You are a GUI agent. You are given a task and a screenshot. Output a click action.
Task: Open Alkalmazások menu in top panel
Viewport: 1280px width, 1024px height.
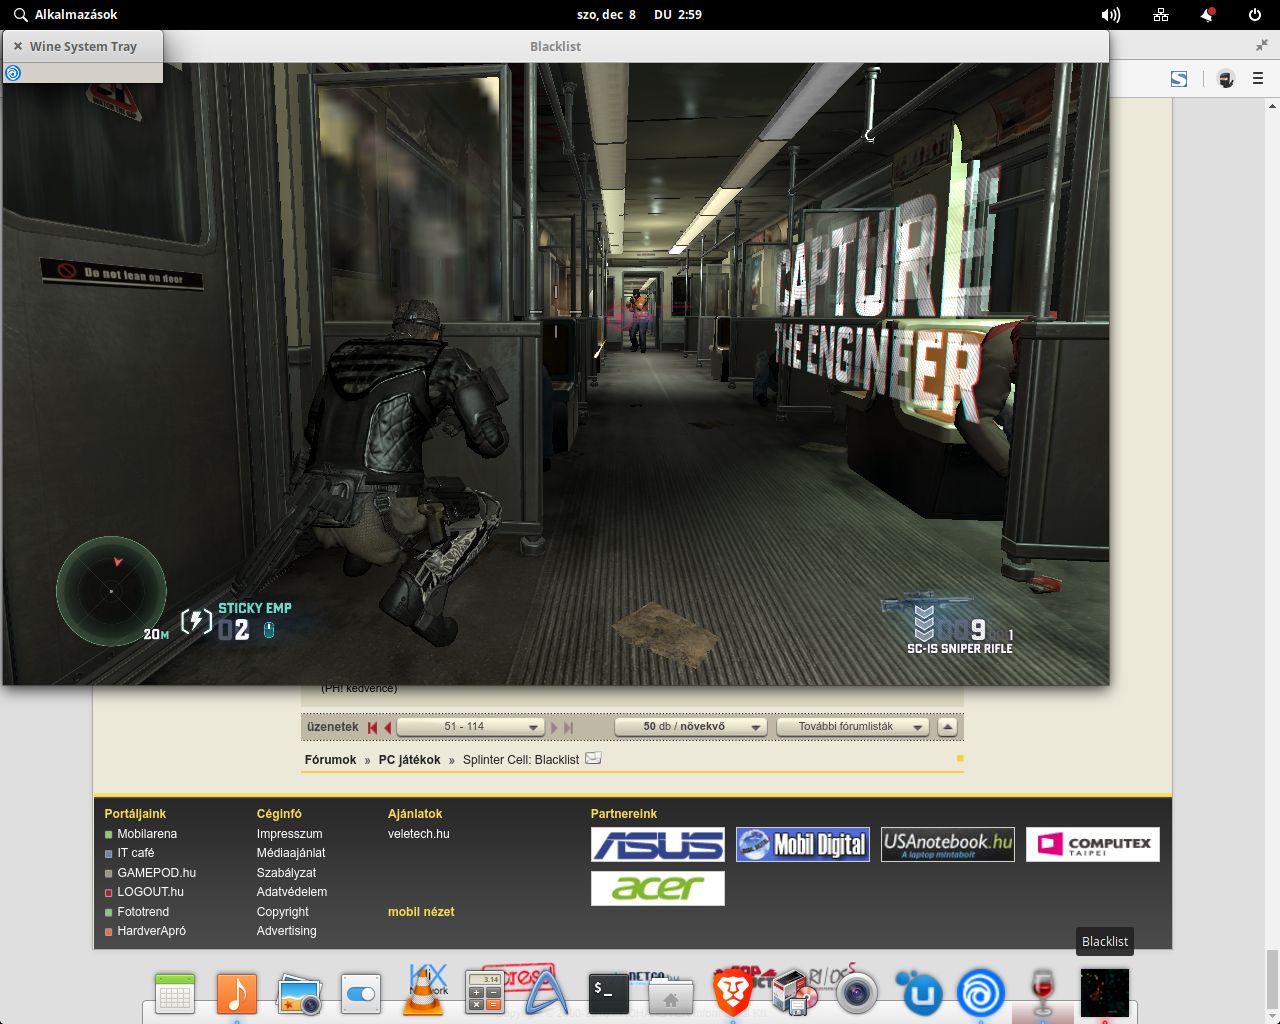pyautogui.click(x=65, y=15)
